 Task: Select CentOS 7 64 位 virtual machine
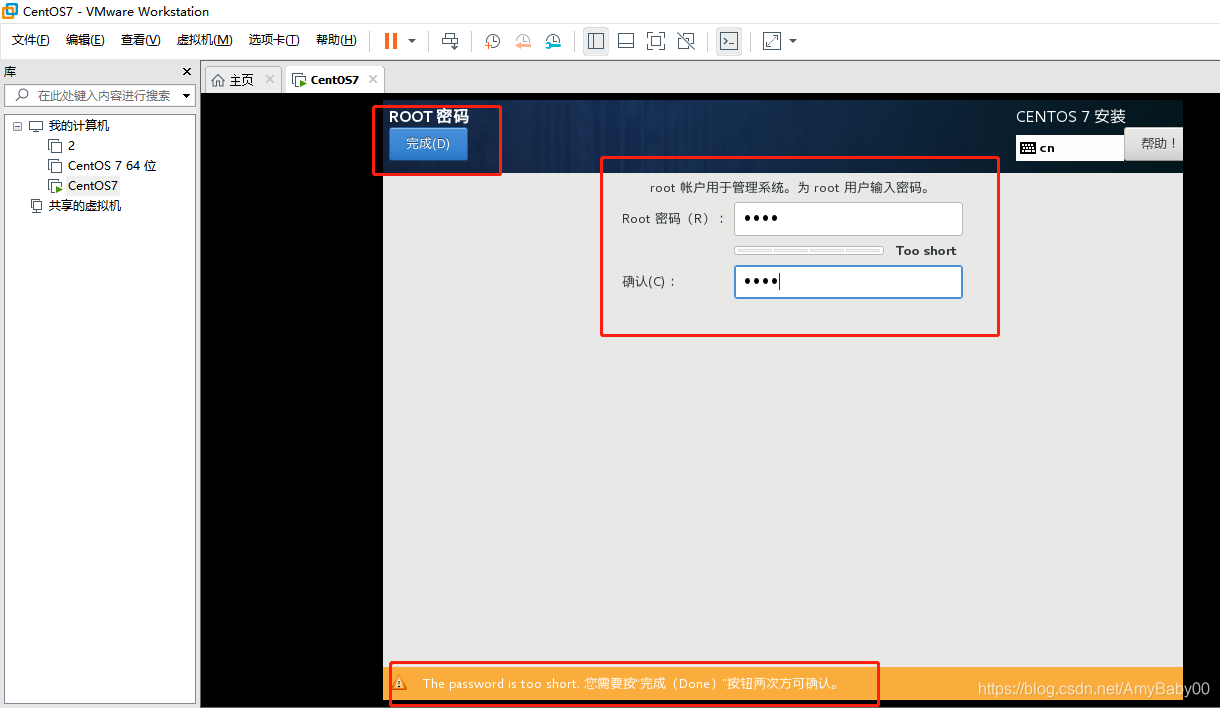(112, 166)
